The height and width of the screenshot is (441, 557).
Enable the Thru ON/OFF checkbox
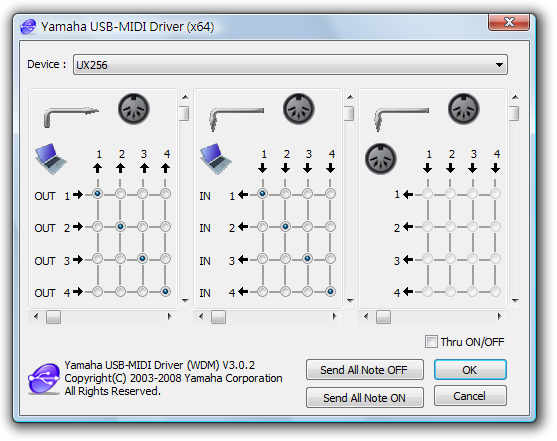click(x=431, y=341)
